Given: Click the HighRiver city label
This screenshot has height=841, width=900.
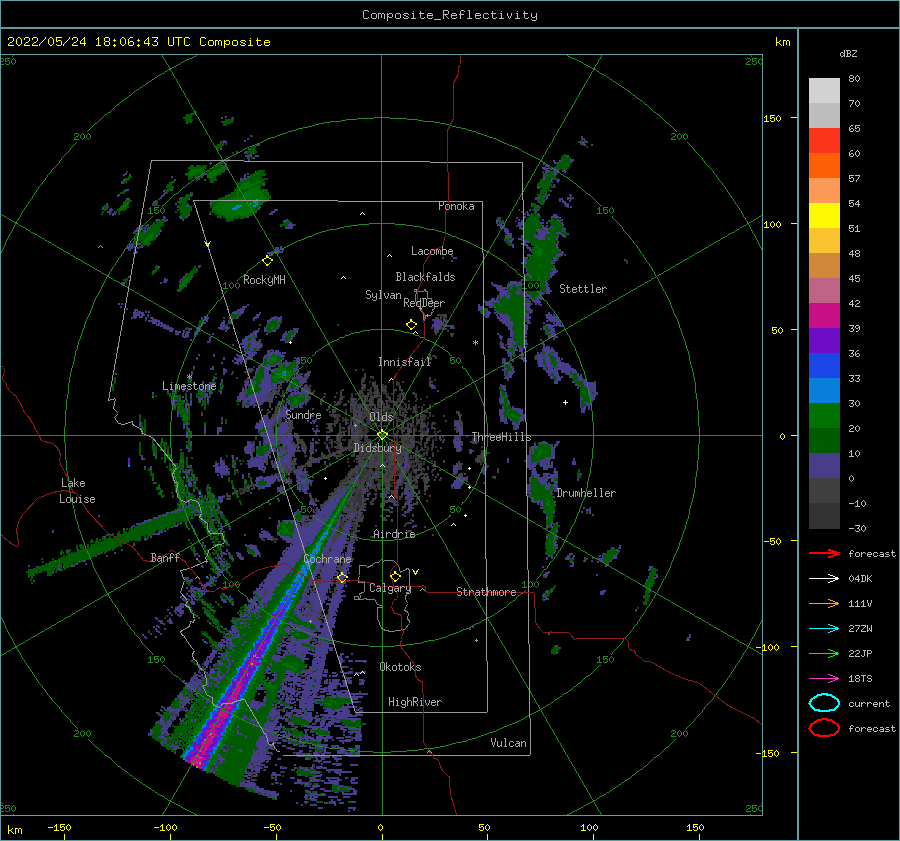Looking at the screenshot, I should [415, 702].
